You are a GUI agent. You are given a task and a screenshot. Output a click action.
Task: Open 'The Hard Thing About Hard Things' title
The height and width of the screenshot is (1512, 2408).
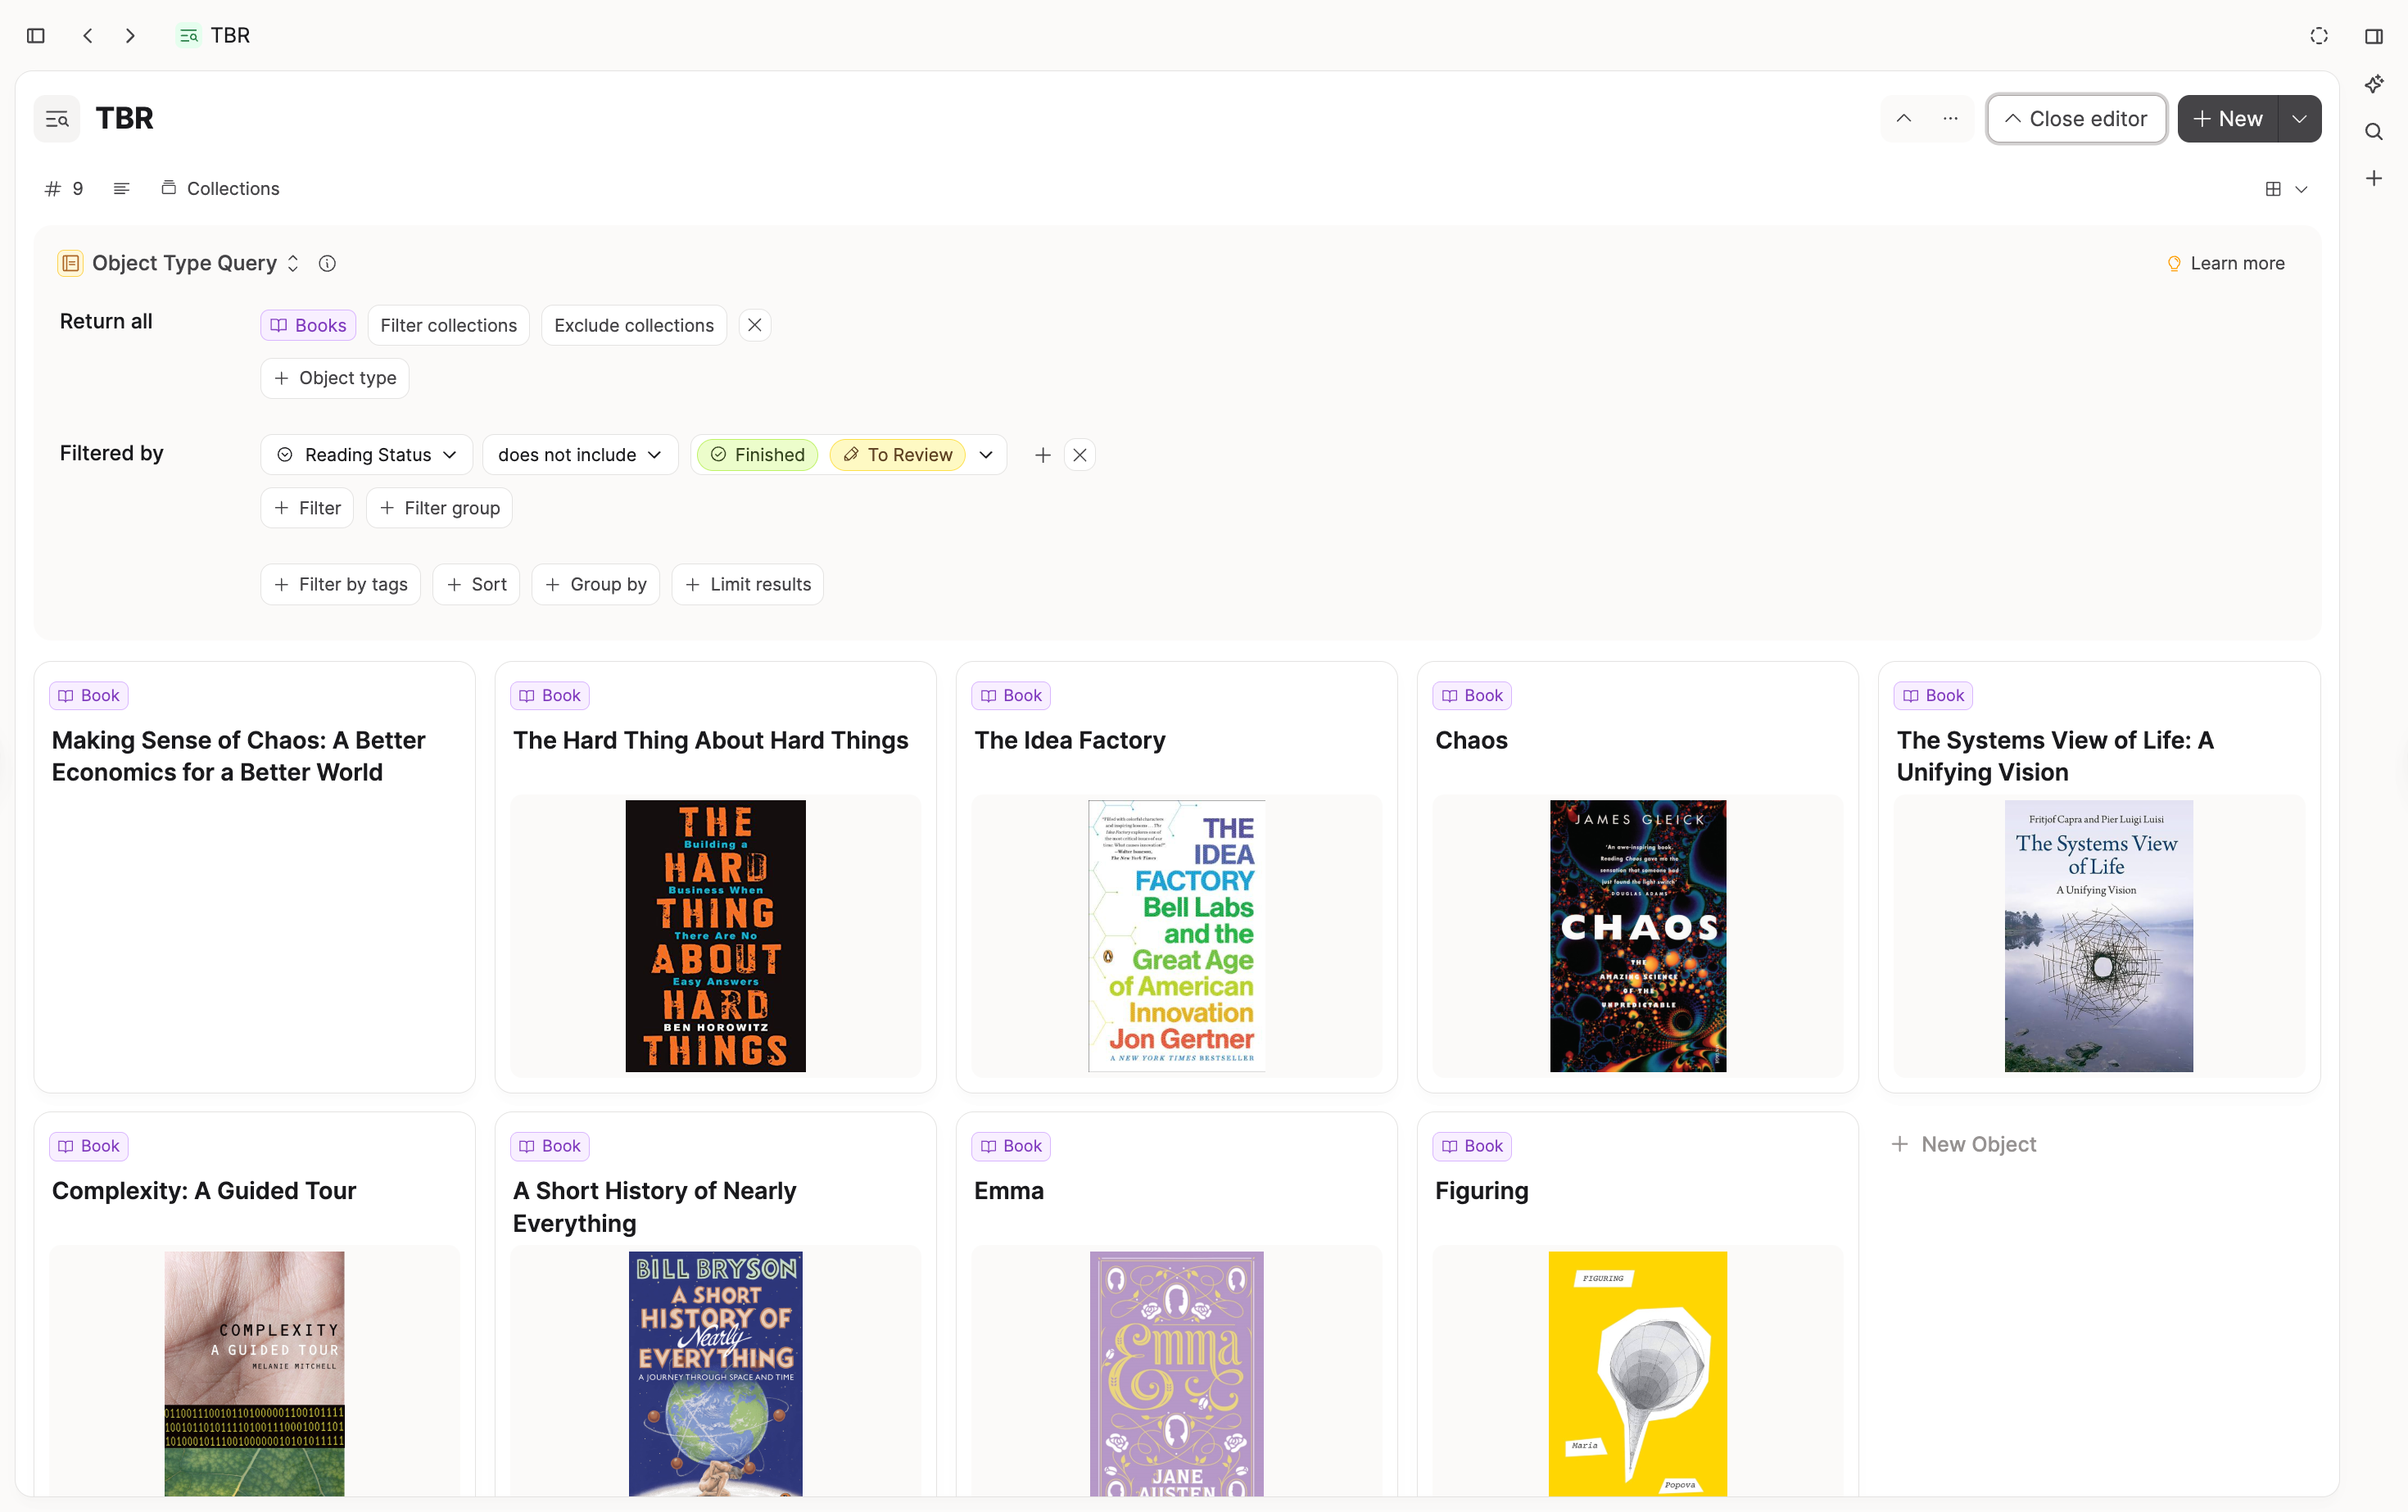click(x=710, y=740)
